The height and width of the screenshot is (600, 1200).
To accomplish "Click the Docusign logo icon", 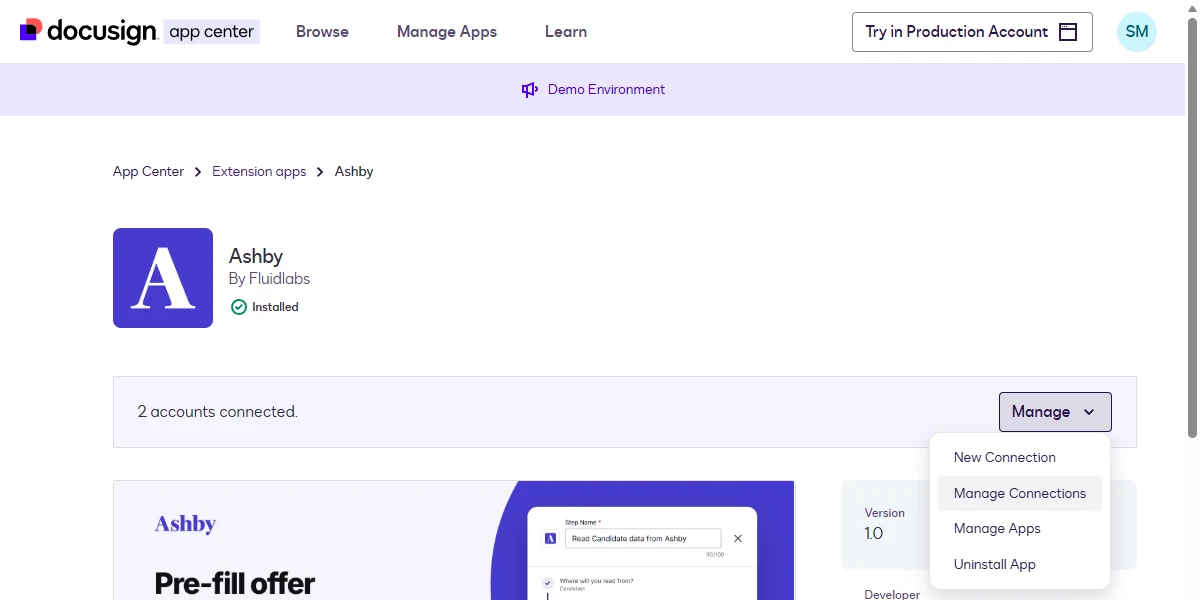I will pyautogui.click(x=31, y=31).
